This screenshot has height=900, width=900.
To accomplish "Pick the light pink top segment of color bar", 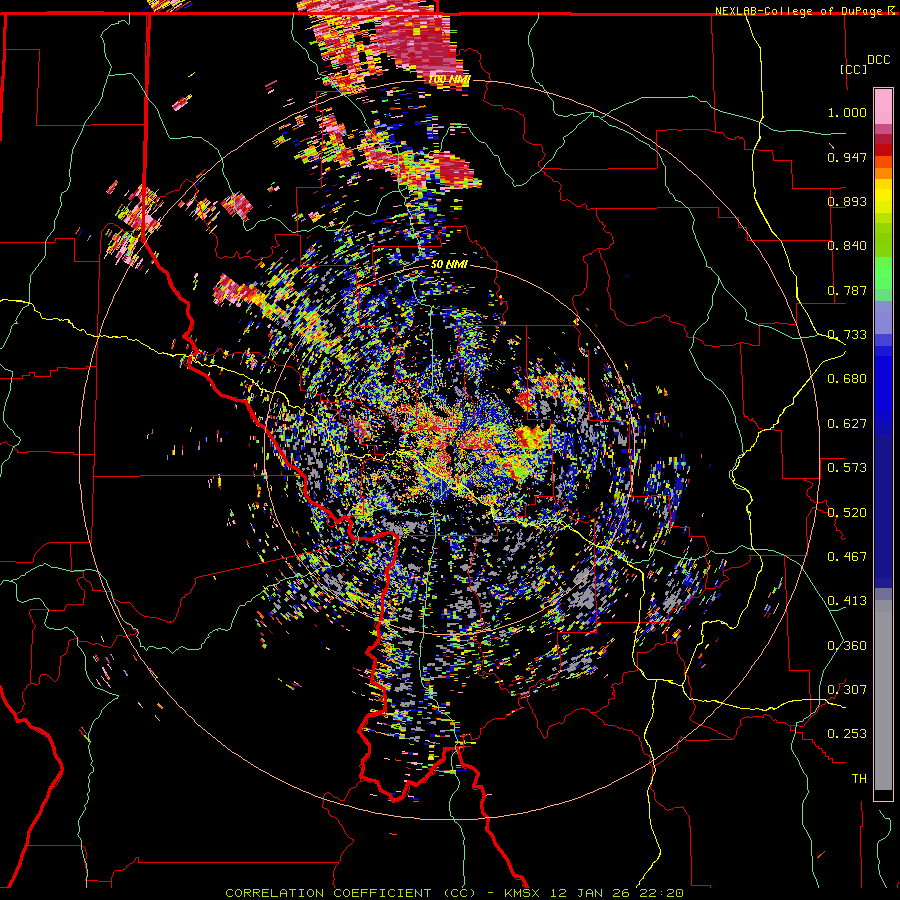I will [x=883, y=106].
